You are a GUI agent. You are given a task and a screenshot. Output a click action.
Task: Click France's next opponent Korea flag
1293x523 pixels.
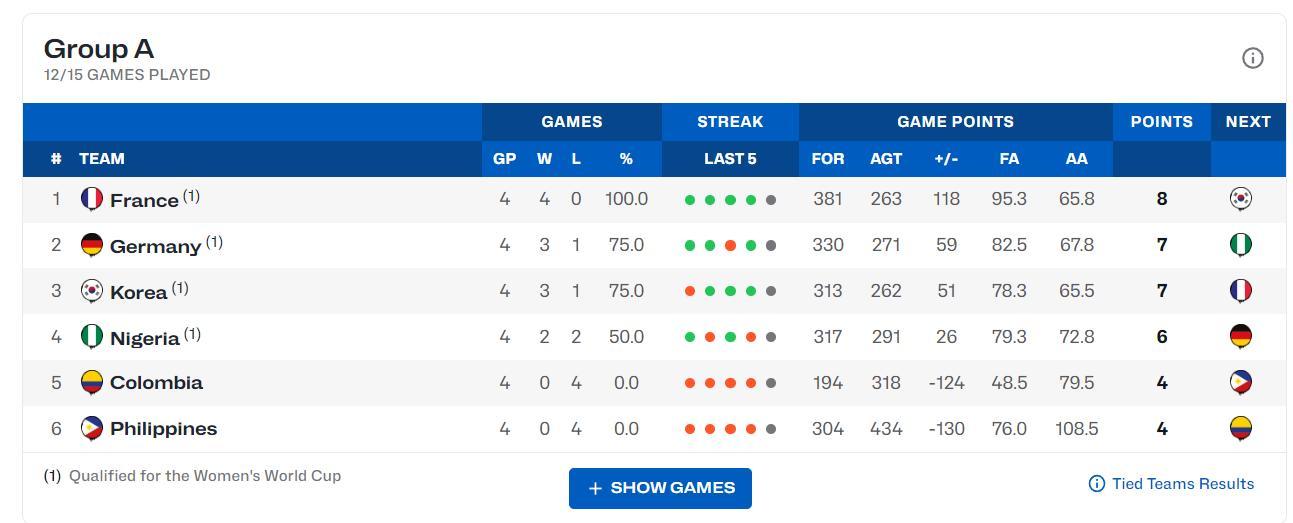coord(1240,199)
